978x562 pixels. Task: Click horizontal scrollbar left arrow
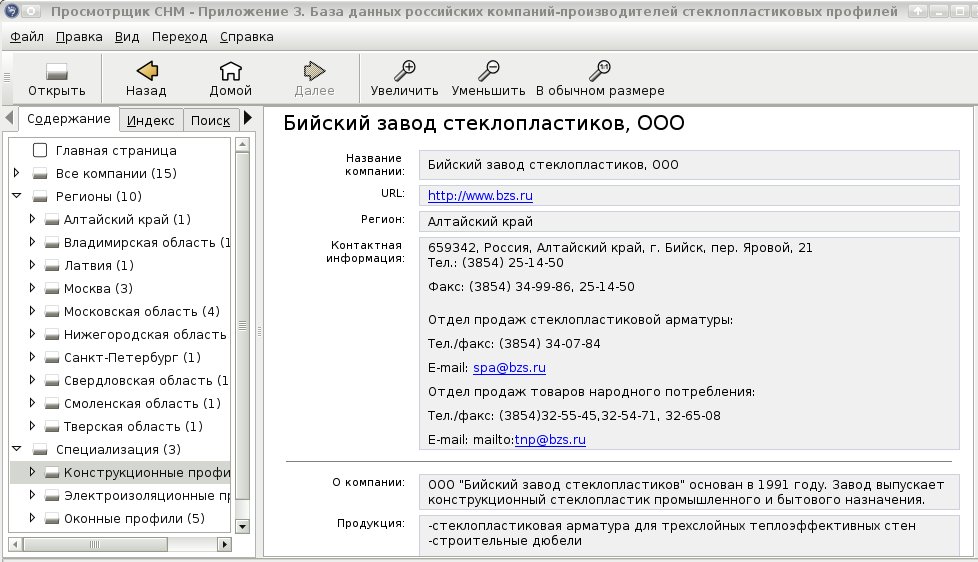coord(16,545)
